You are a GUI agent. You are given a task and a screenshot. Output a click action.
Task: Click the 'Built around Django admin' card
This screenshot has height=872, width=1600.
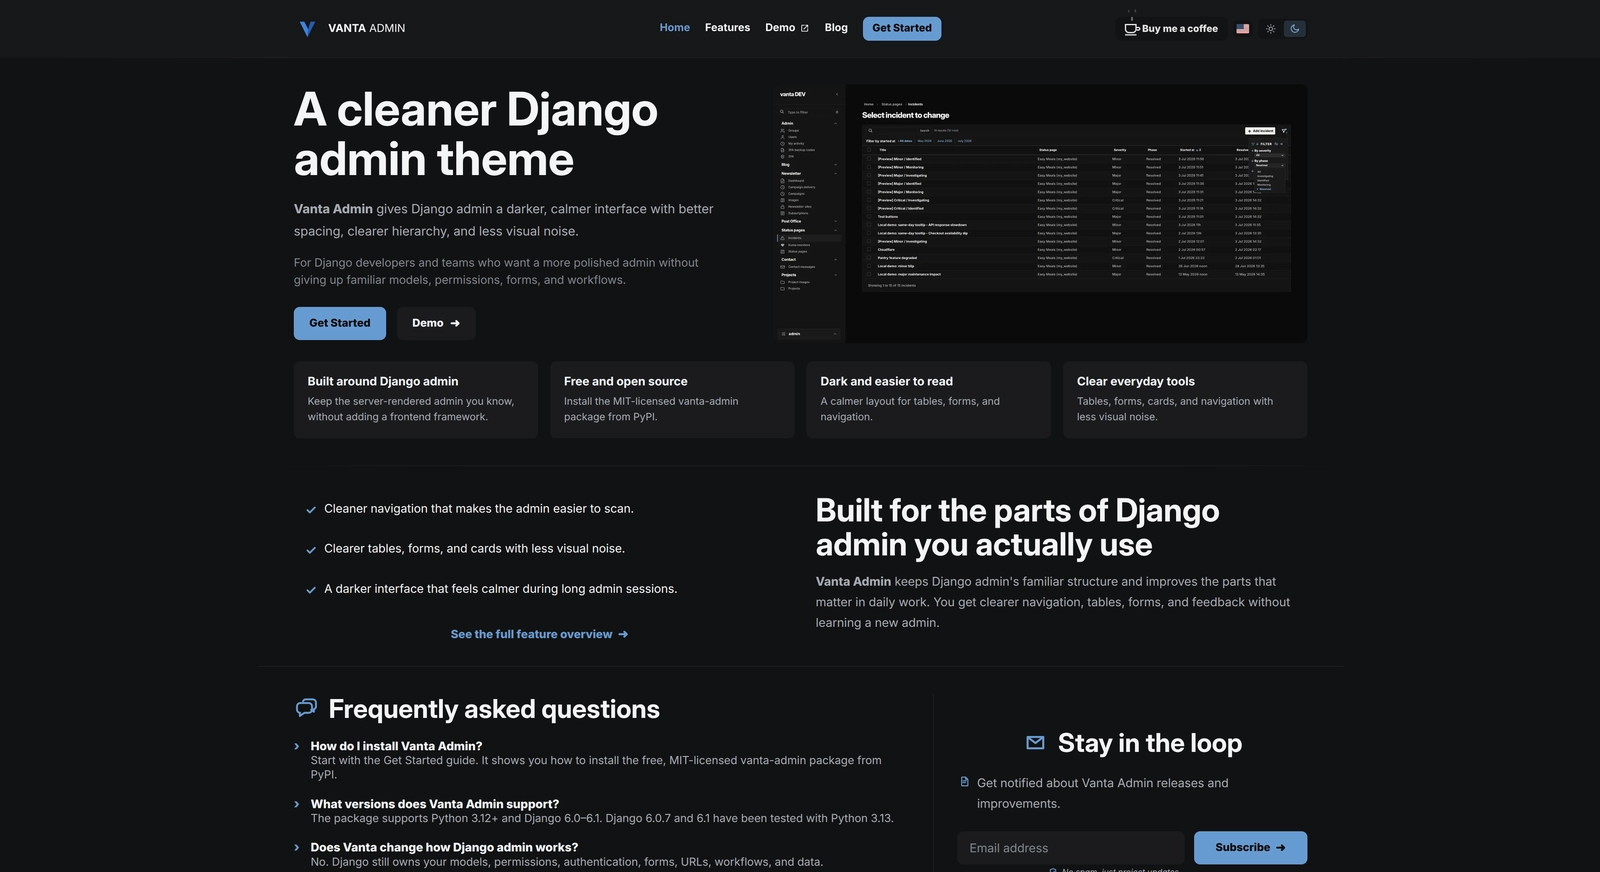pyautogui.click(x=416, y=399)
